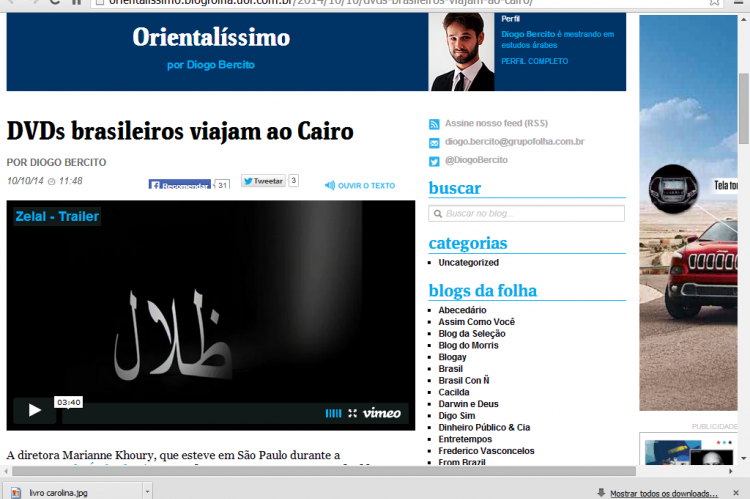Open Darwin e Deus link
Viewport: 750px width, 499px height.
468,404
